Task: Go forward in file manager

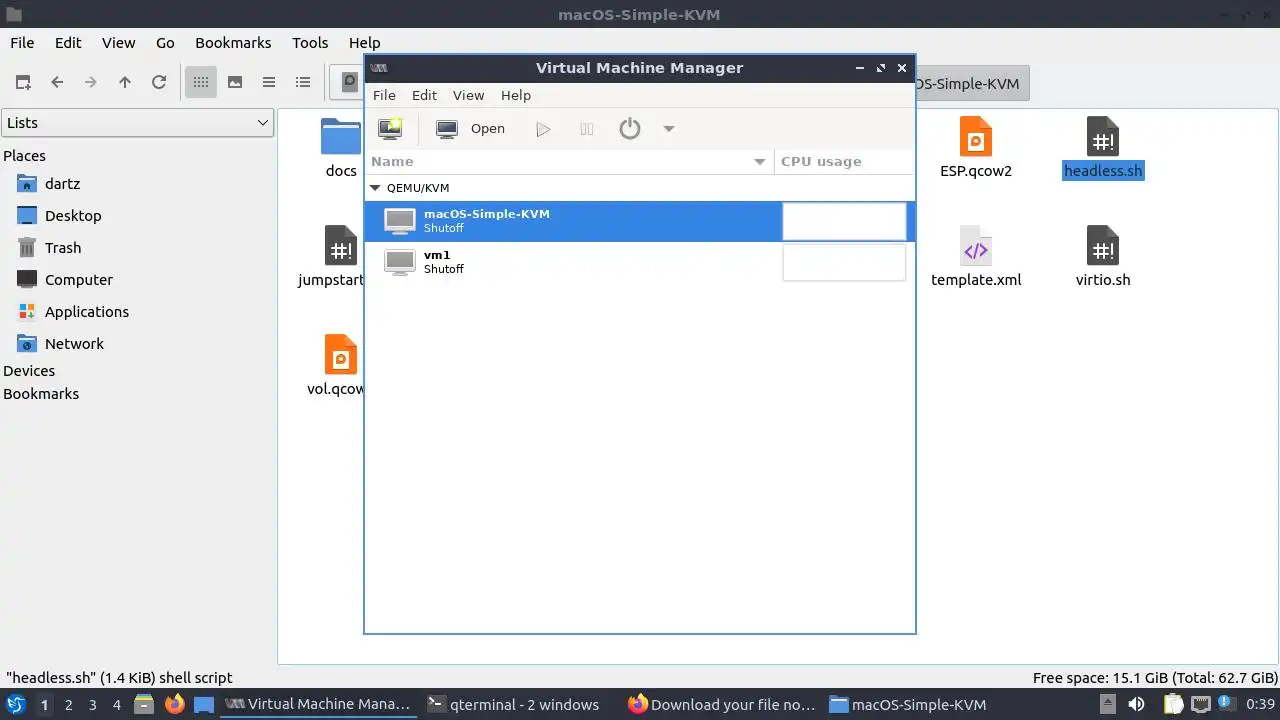Action: pyautogui.click(x=91, y=82)
